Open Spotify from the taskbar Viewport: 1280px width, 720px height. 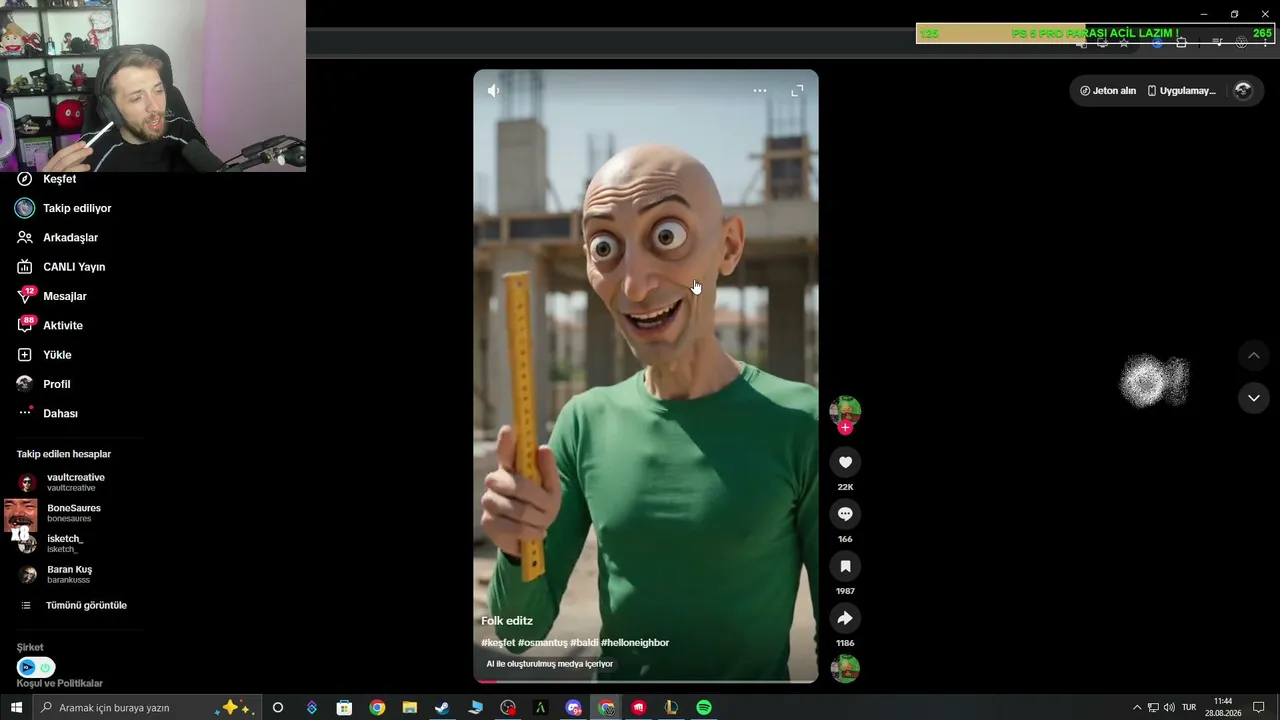click(704, 708)
